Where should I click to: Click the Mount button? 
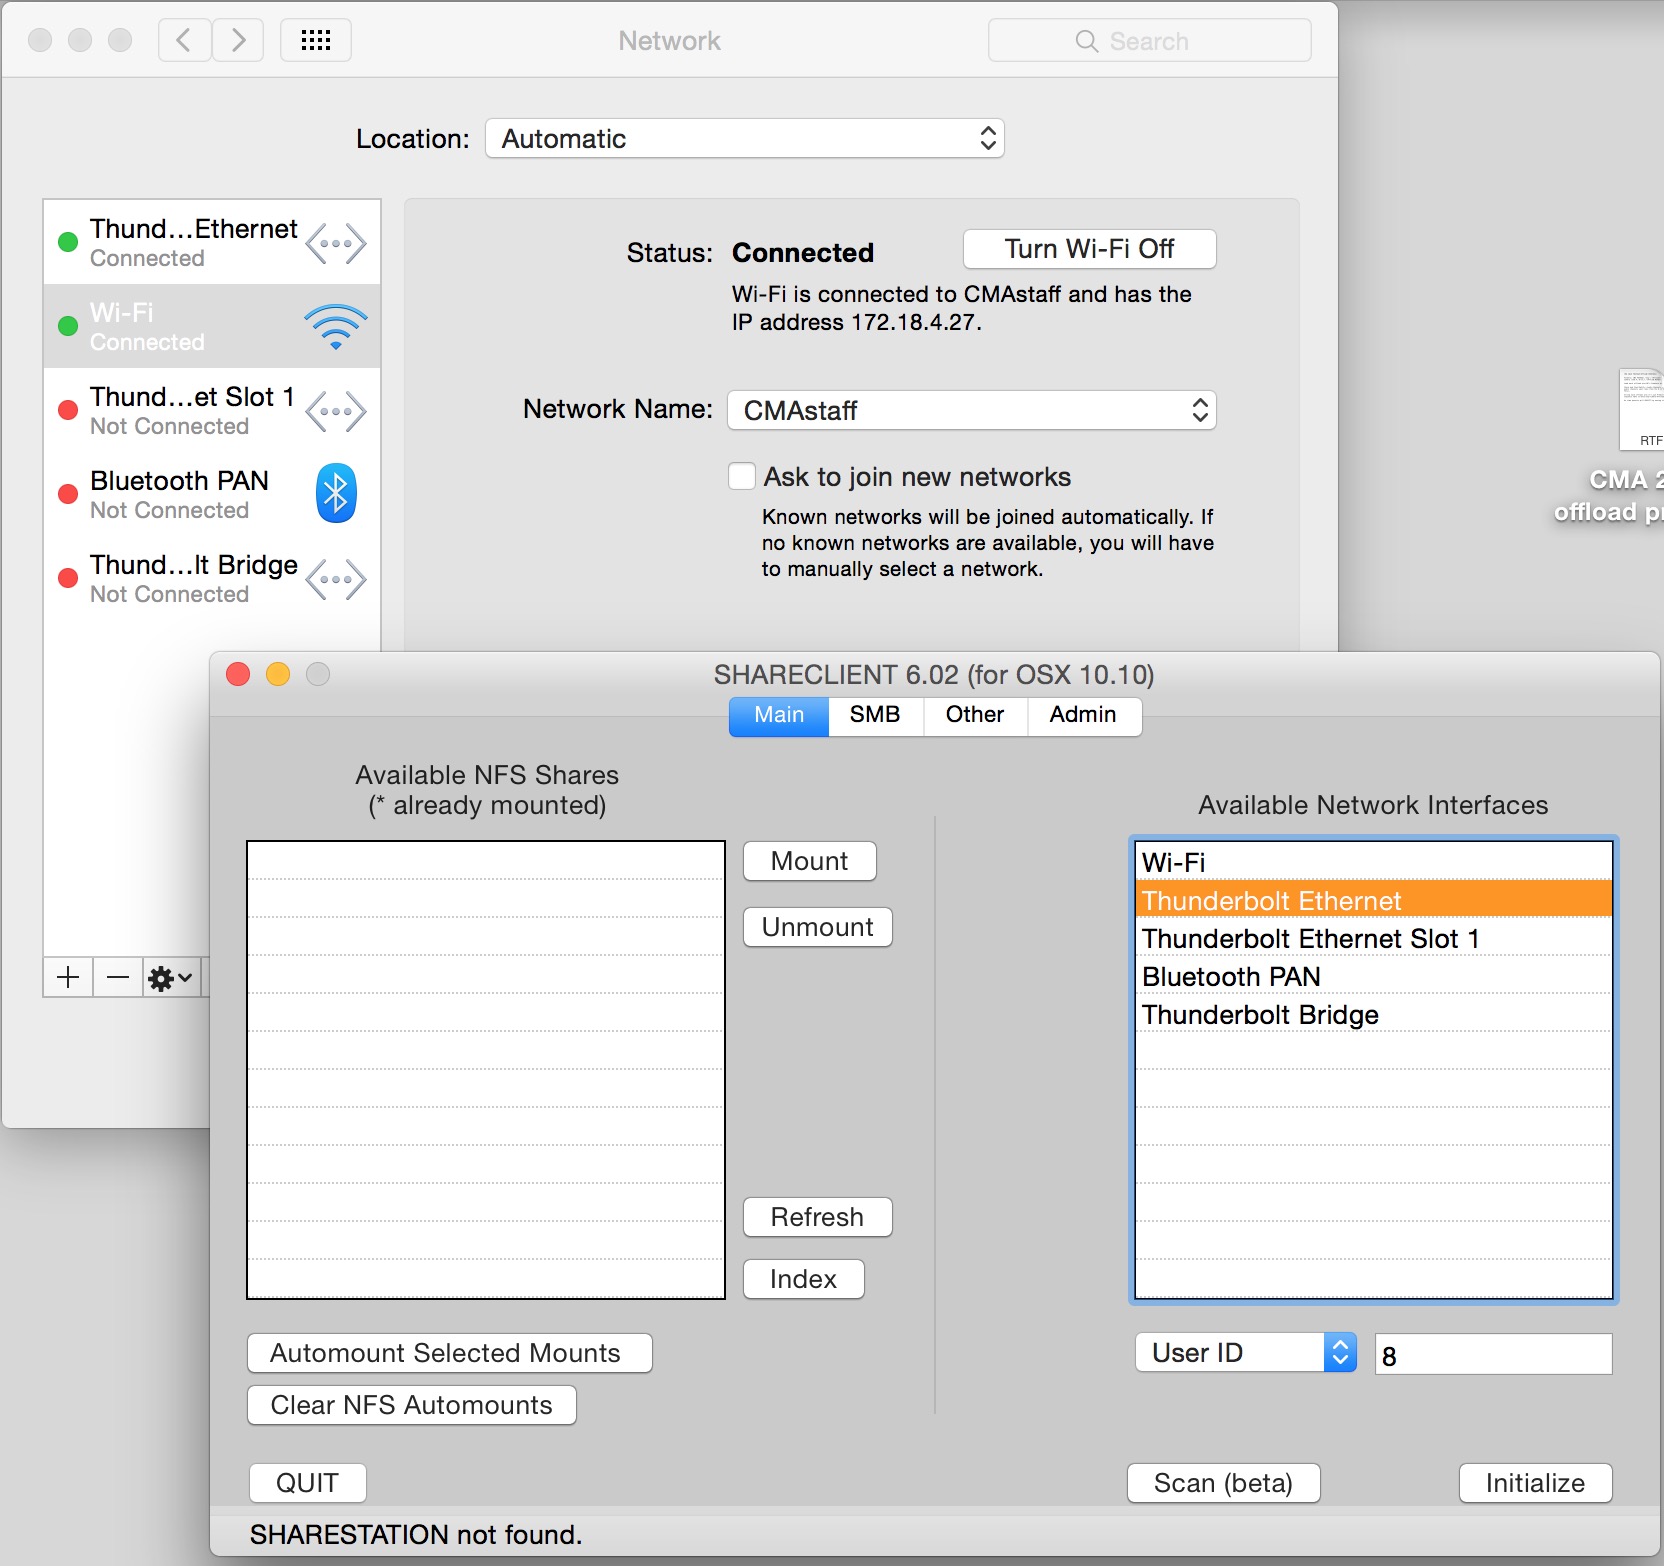(x=810, y=861)
